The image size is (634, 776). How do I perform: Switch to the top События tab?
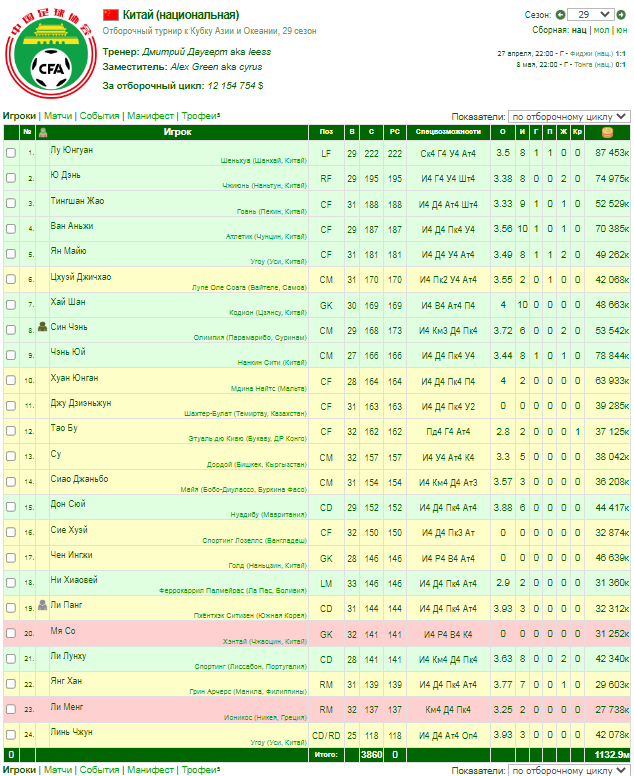99,116
